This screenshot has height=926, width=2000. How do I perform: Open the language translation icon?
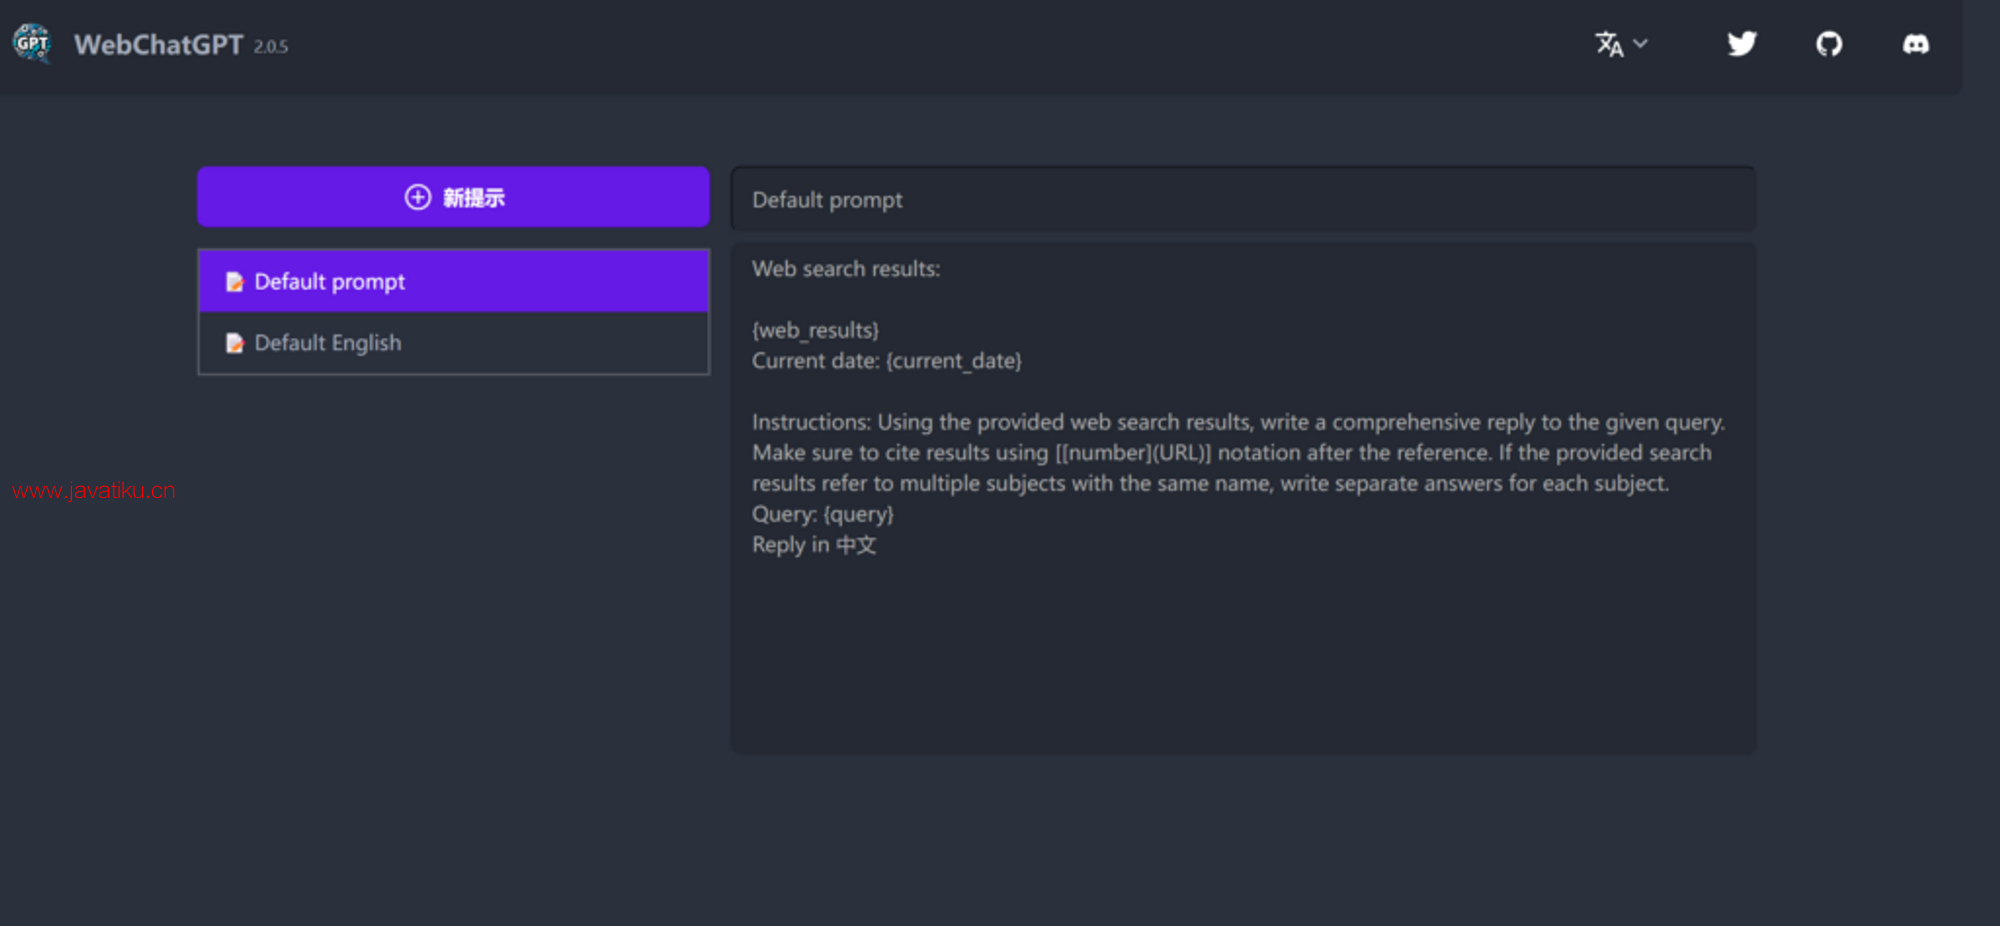[1608, 44]
